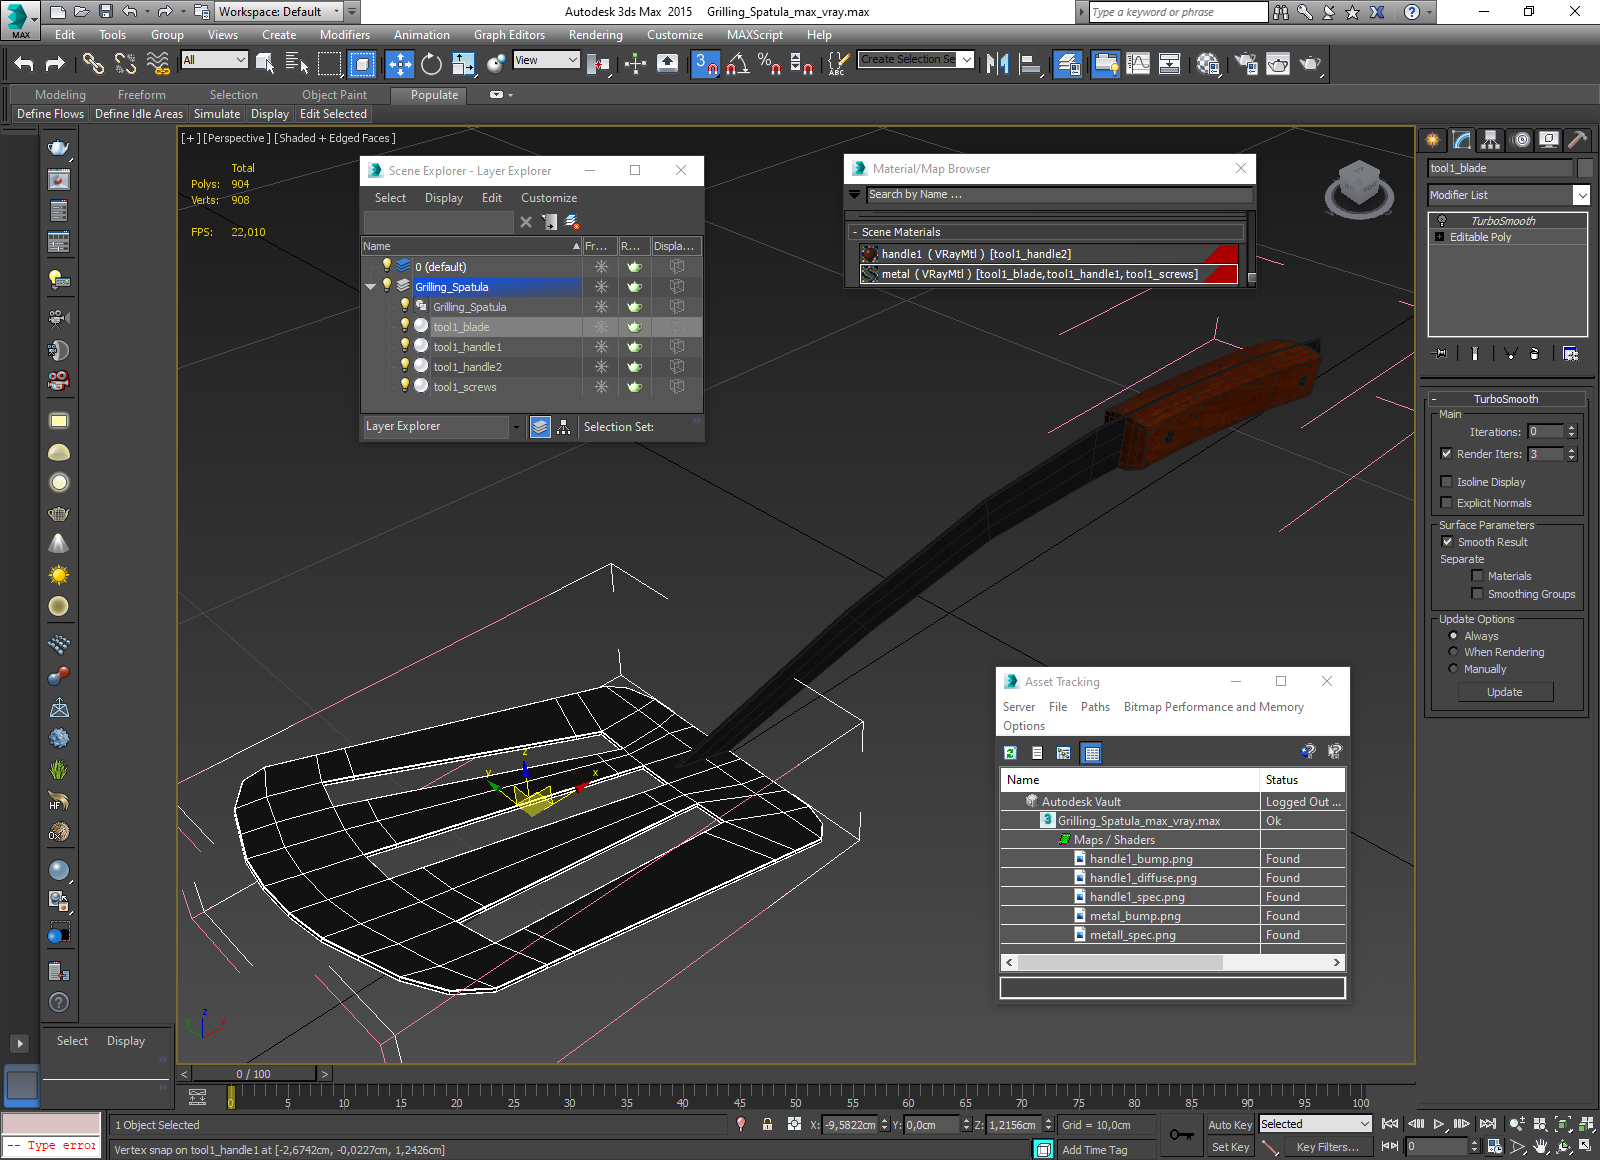Viewport: 1600px width, 1160px height.
Task: Sort by layer in Layer Explorer
Action: tap(540, 427)
